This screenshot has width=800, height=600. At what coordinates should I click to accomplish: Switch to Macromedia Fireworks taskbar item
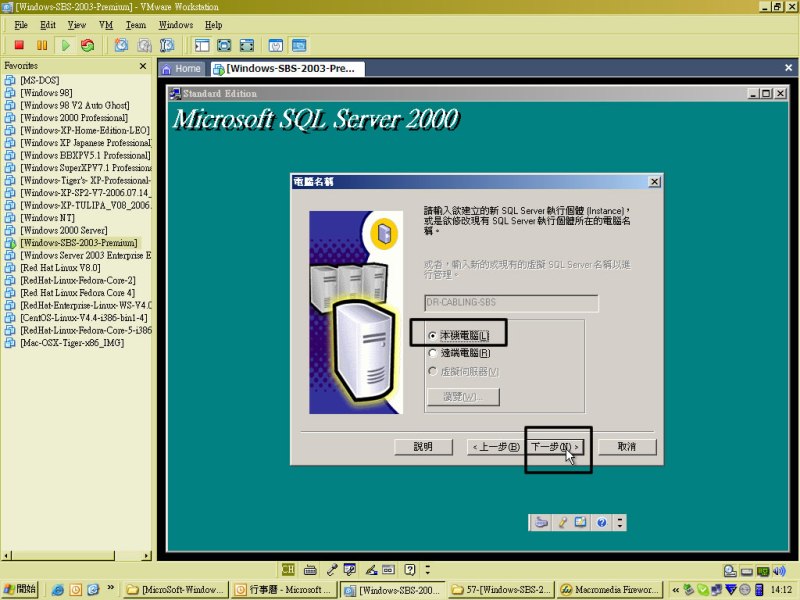610,590
